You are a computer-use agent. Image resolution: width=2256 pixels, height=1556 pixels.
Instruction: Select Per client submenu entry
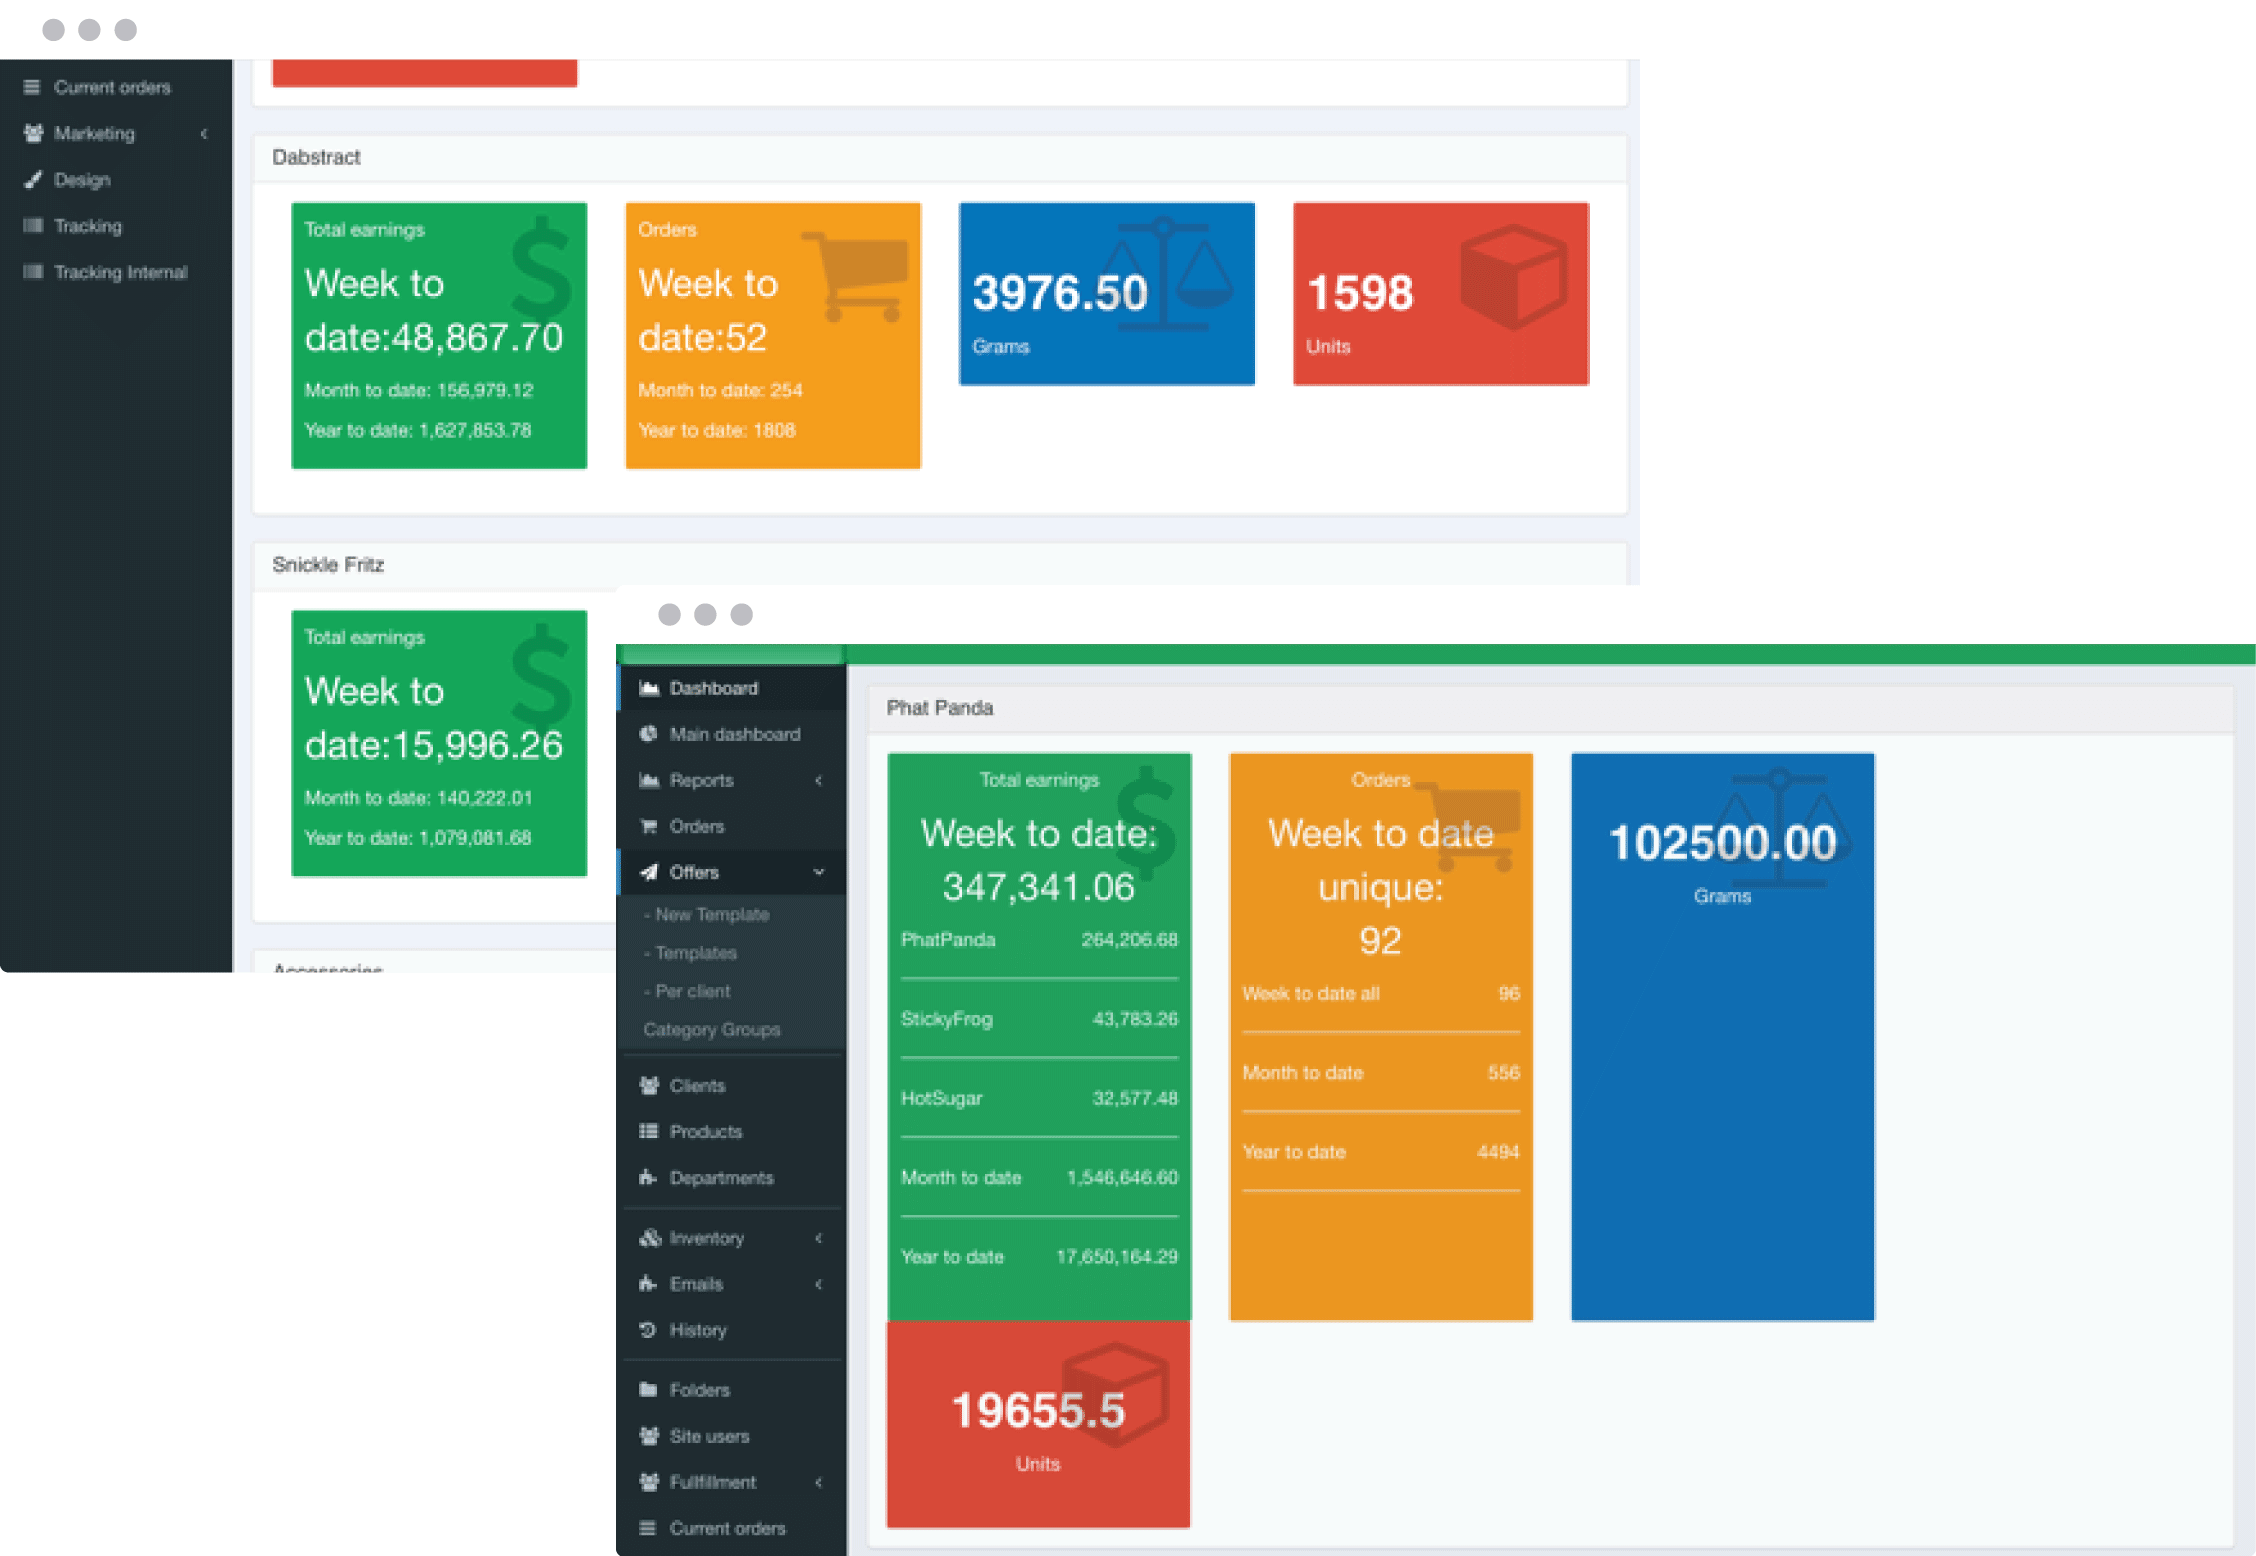692,991
